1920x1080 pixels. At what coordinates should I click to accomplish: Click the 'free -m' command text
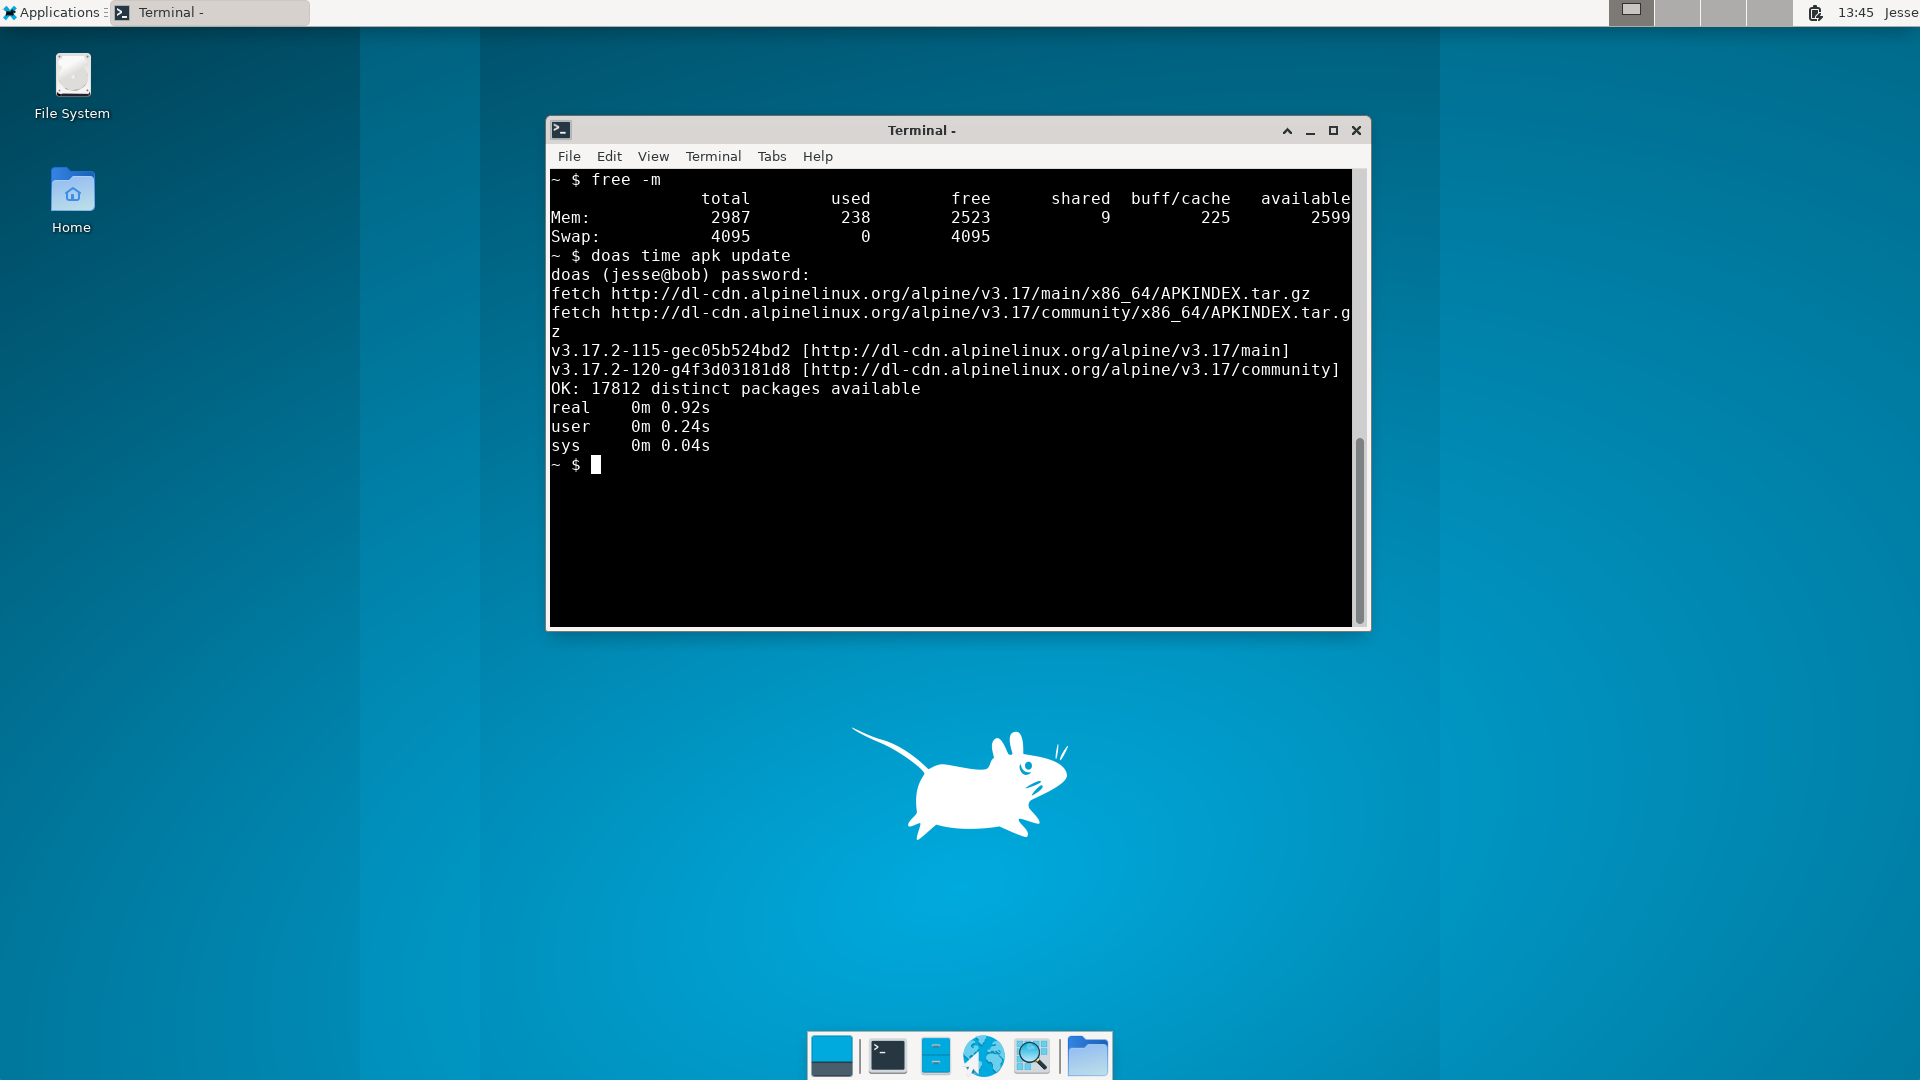tap(625, 180)
